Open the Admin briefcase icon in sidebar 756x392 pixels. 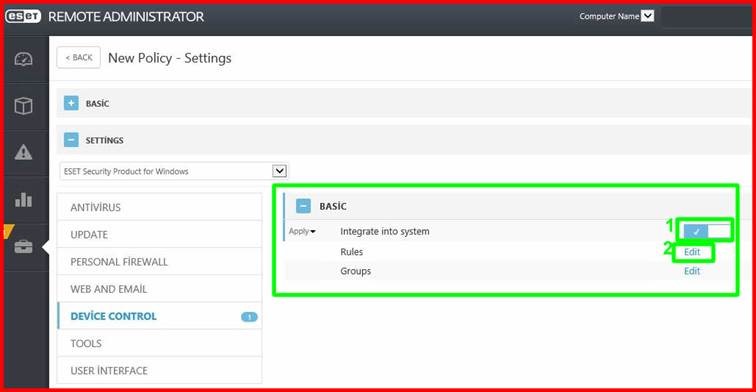click(x=23, y=246)
